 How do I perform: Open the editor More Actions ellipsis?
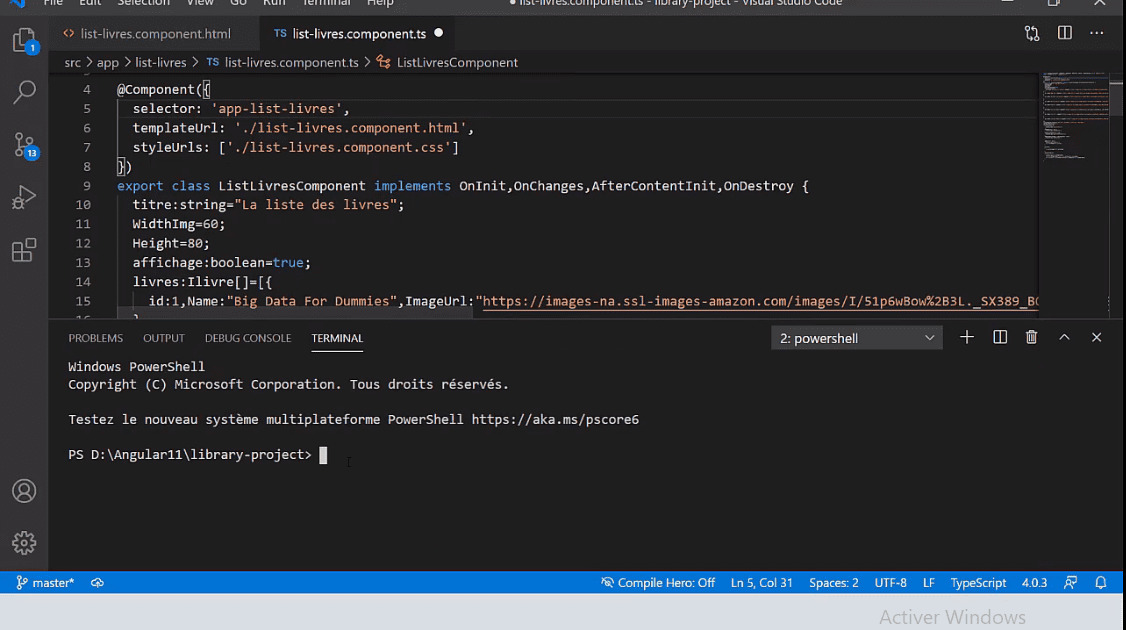pos(1097,33)
